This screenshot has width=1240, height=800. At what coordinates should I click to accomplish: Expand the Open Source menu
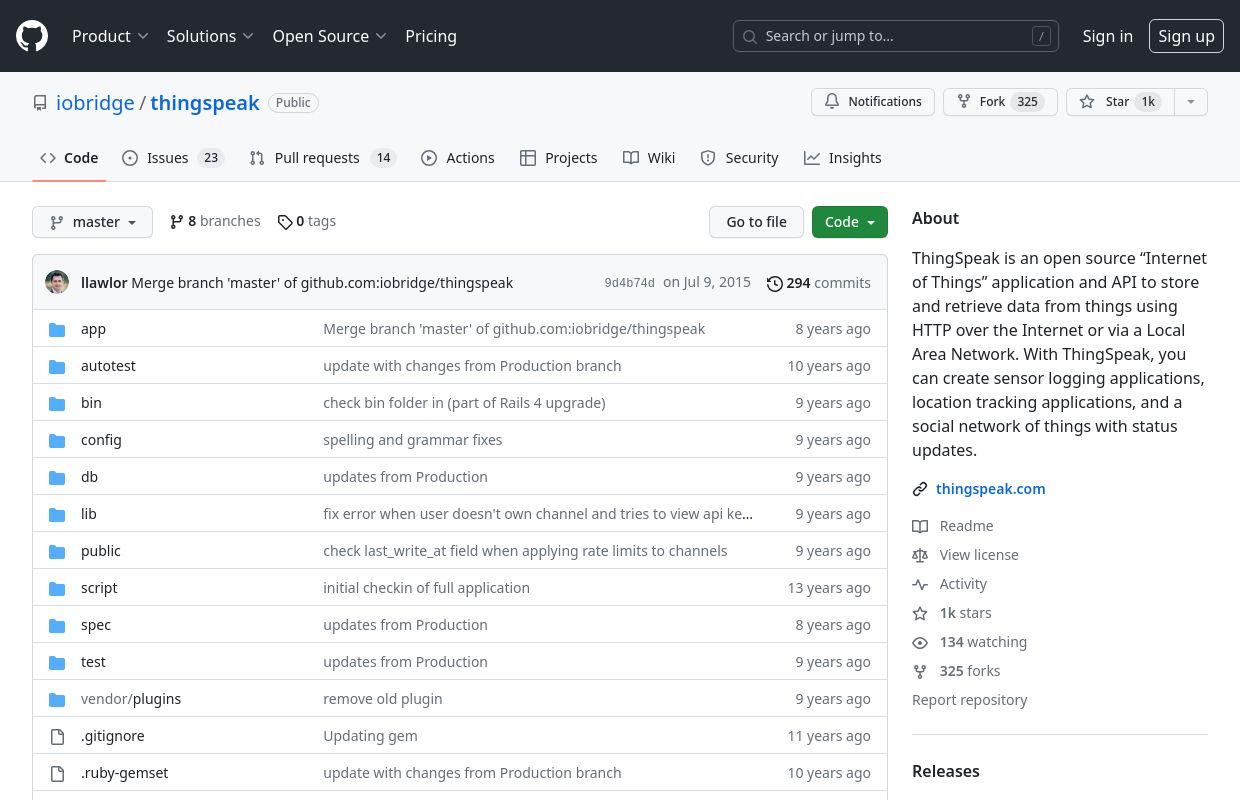click(x=329, y=36)
